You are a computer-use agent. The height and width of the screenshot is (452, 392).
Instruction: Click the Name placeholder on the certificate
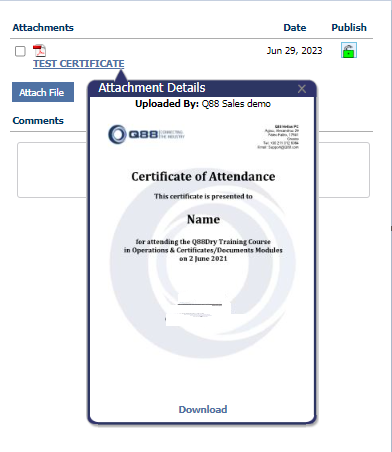tap(203, 219)
